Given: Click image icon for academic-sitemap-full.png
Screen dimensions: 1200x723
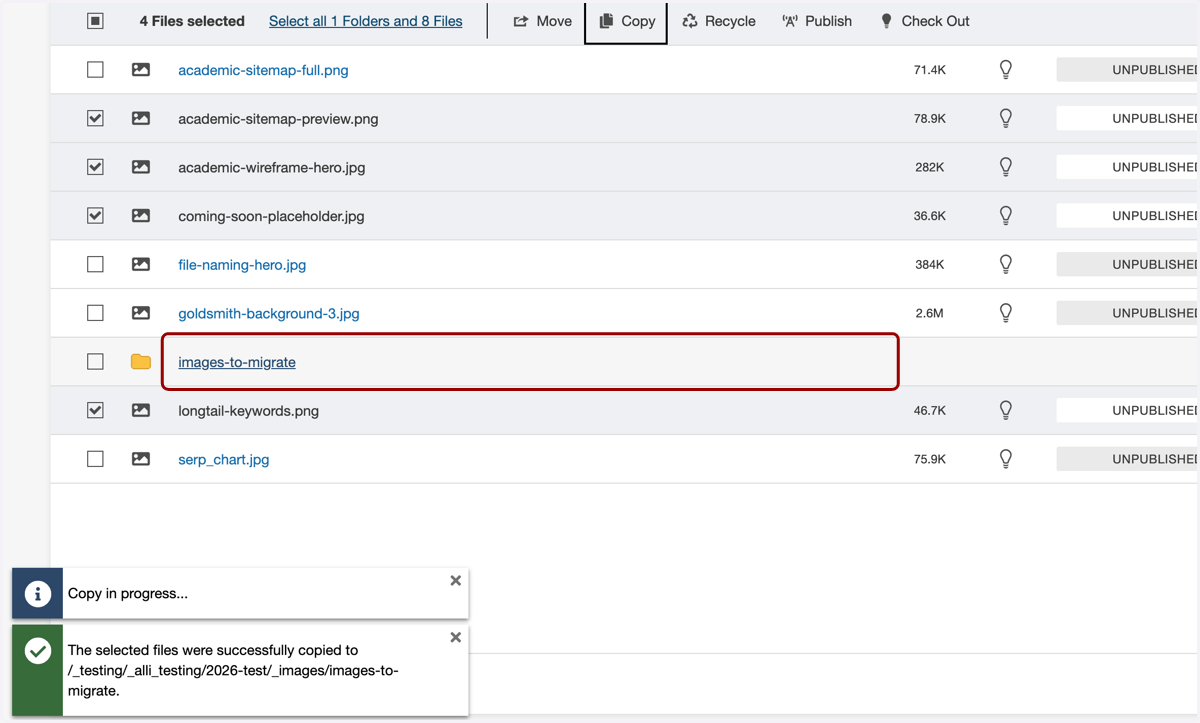Looking at the screenshot, I should tap(141, 70).
